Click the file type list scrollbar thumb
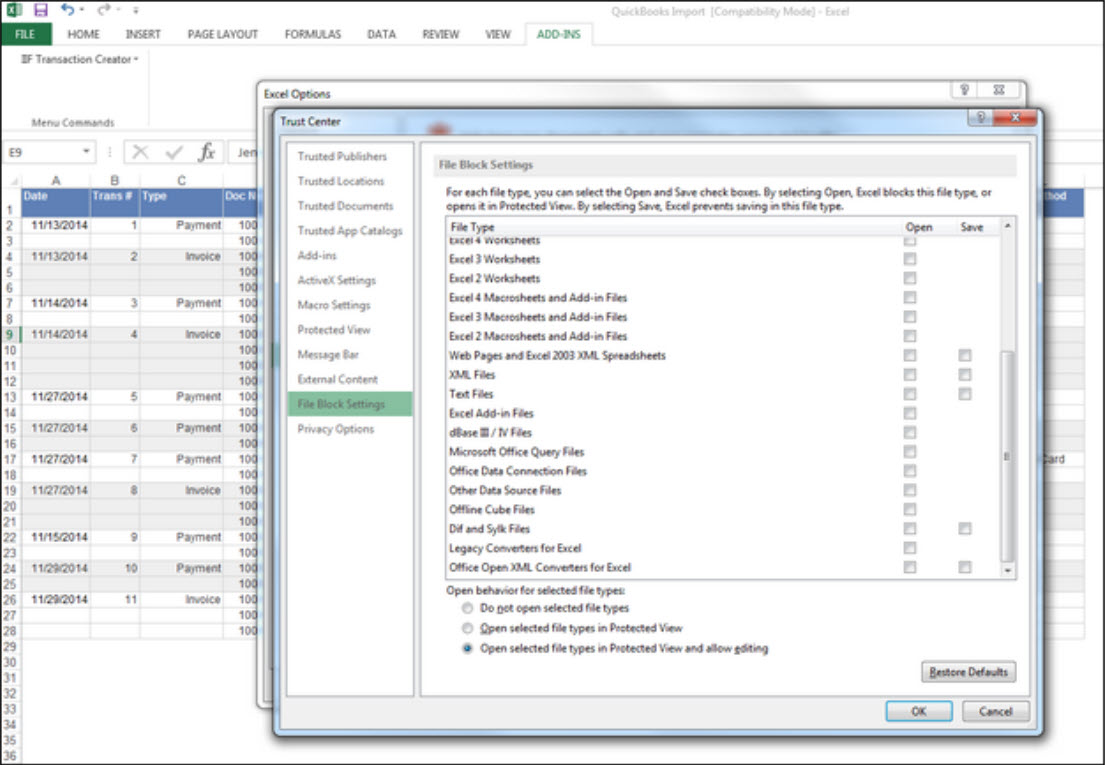This screenshot has height=765, width=1105. [1007, 456]
